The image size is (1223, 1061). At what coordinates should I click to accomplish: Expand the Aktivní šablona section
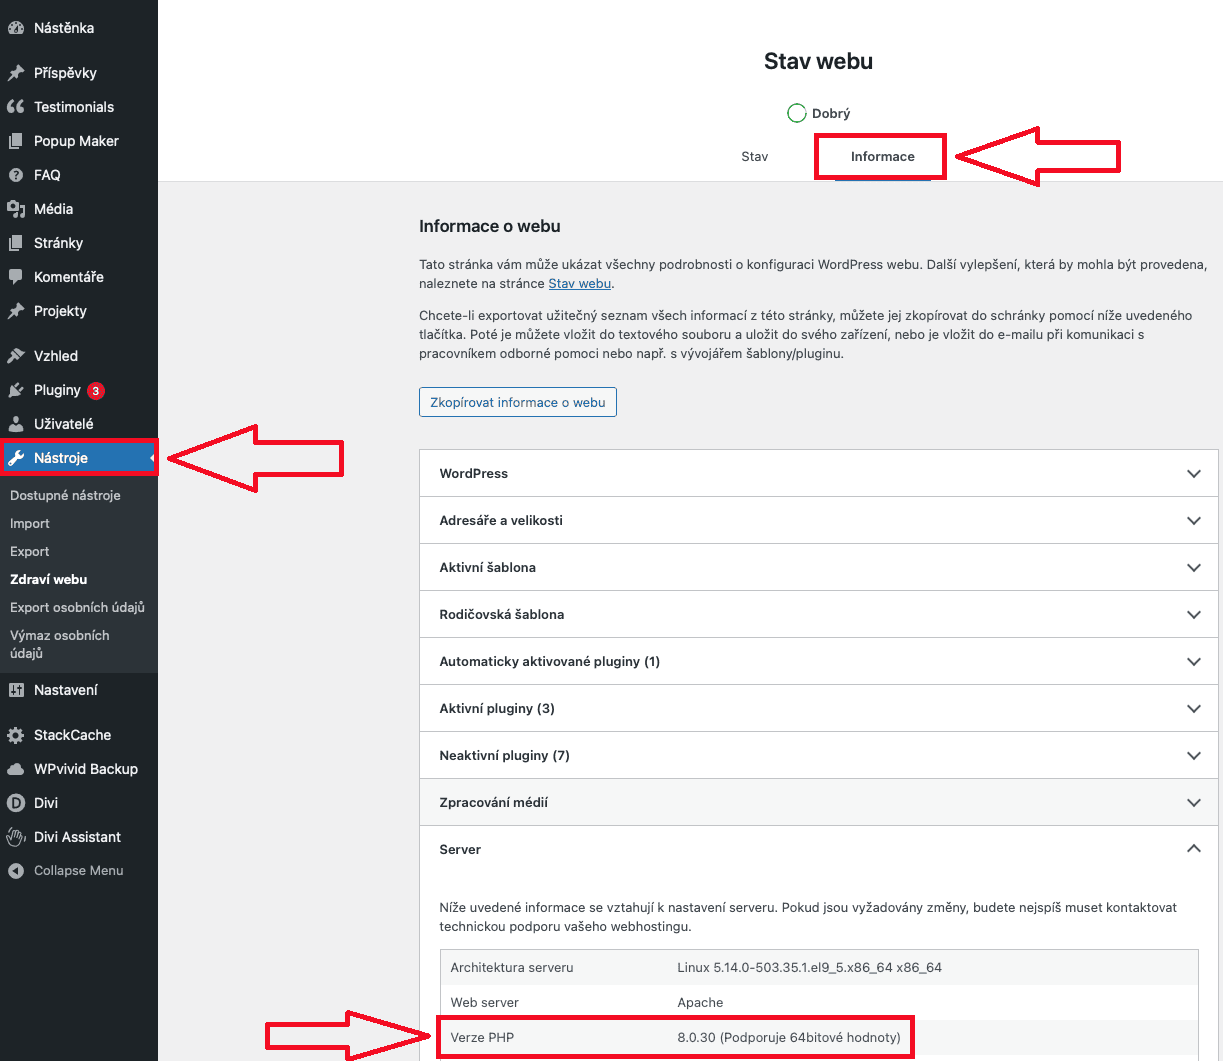point(819,567)
